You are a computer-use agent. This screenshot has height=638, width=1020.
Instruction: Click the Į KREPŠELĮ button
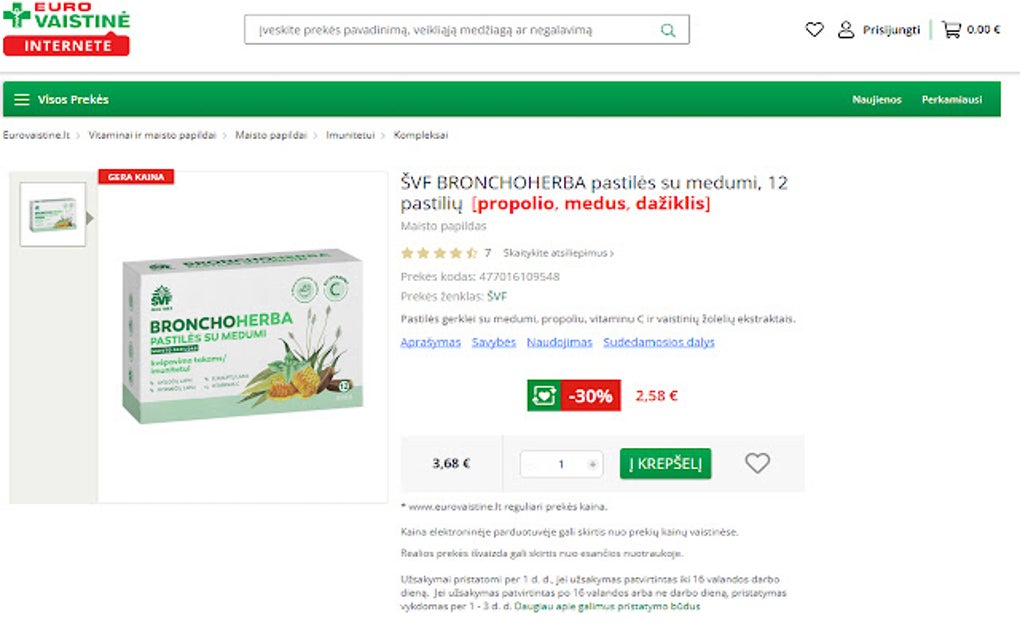pyautogui.click(x=665, y=464)
